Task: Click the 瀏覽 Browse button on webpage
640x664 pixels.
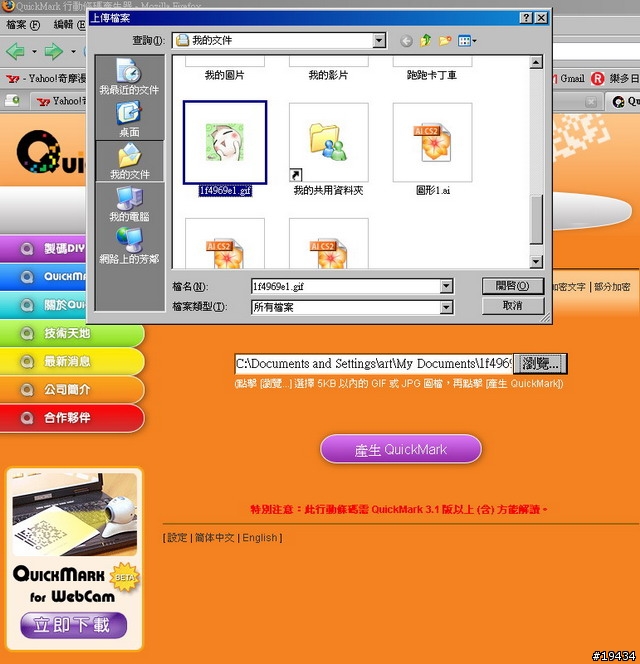Action: pyautogui.click(x=540, y=364)
